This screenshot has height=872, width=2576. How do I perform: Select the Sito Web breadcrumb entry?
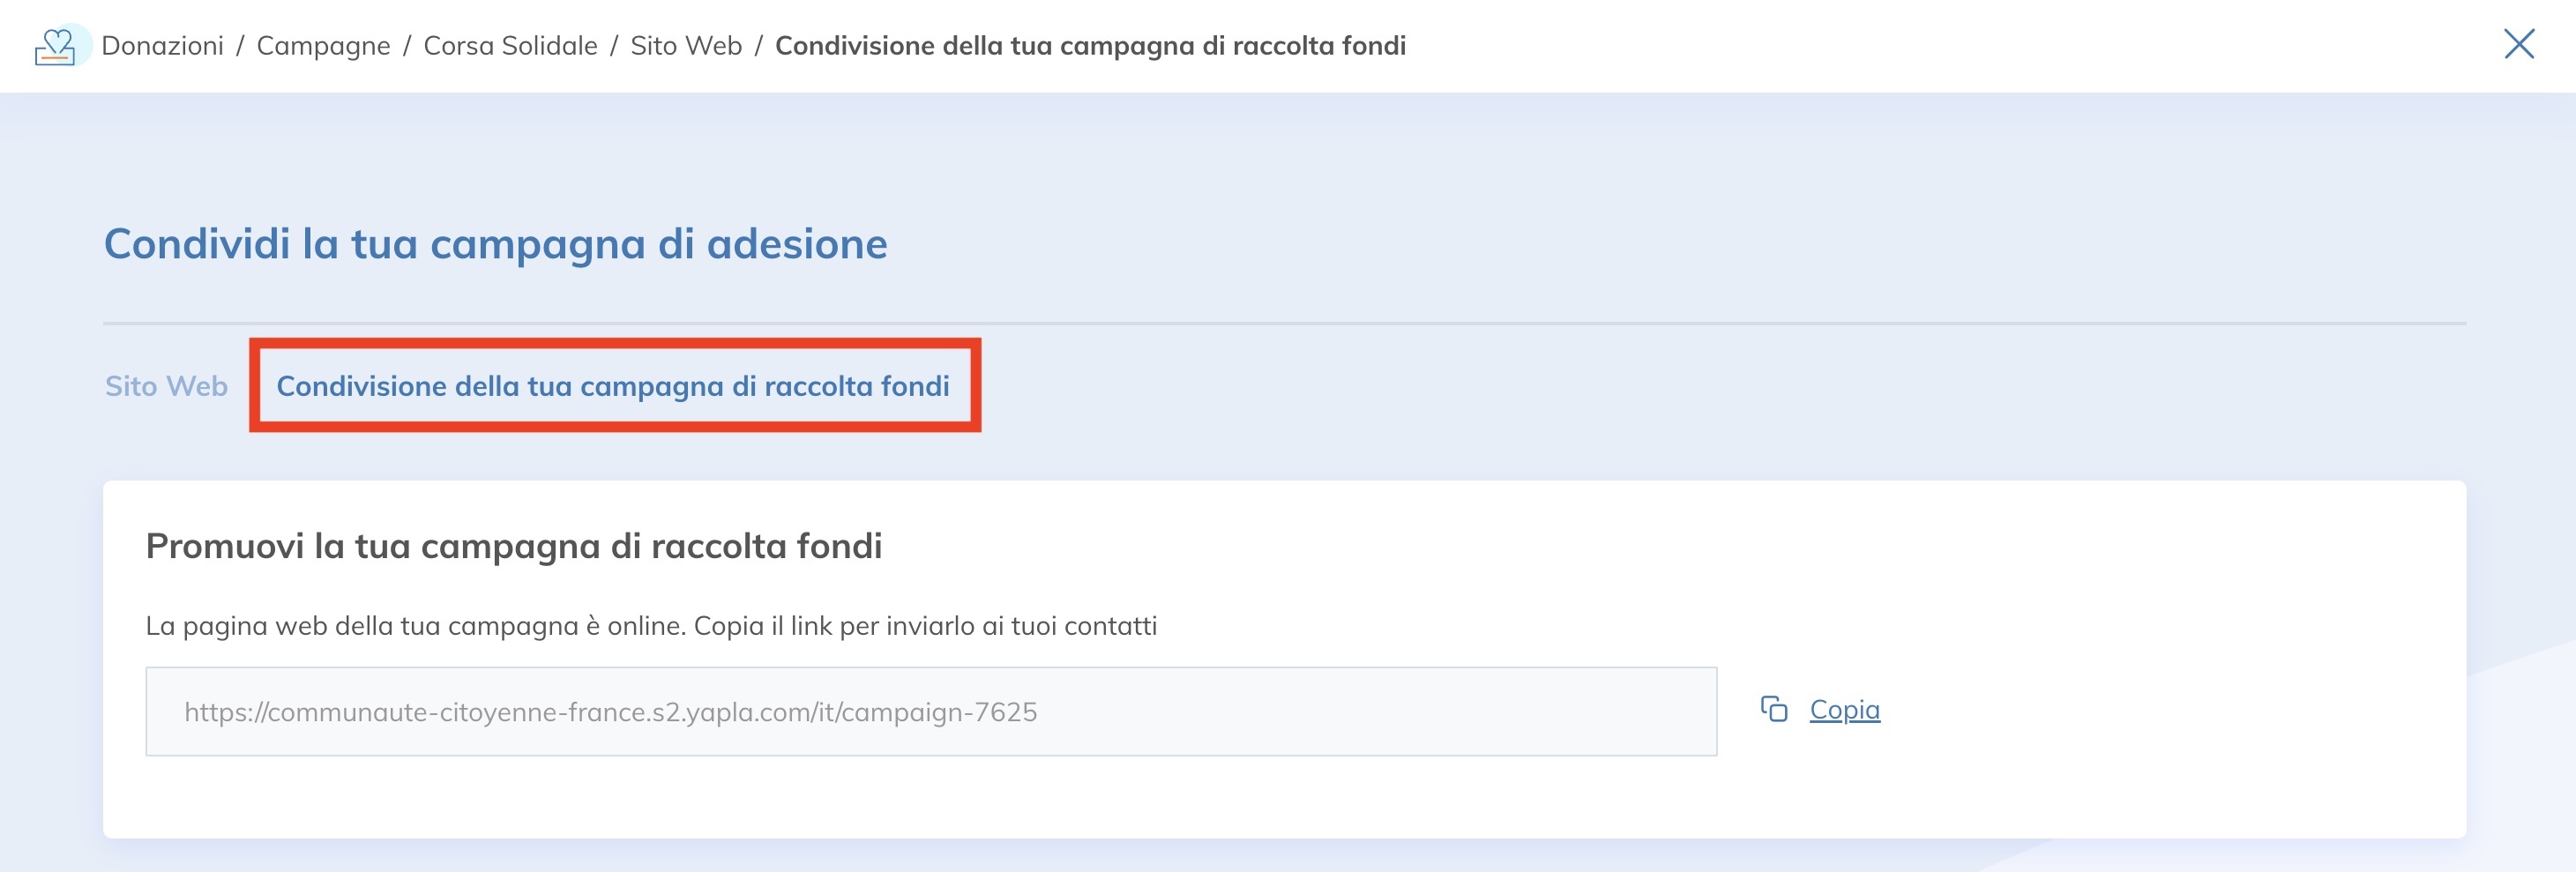point(685,45)
